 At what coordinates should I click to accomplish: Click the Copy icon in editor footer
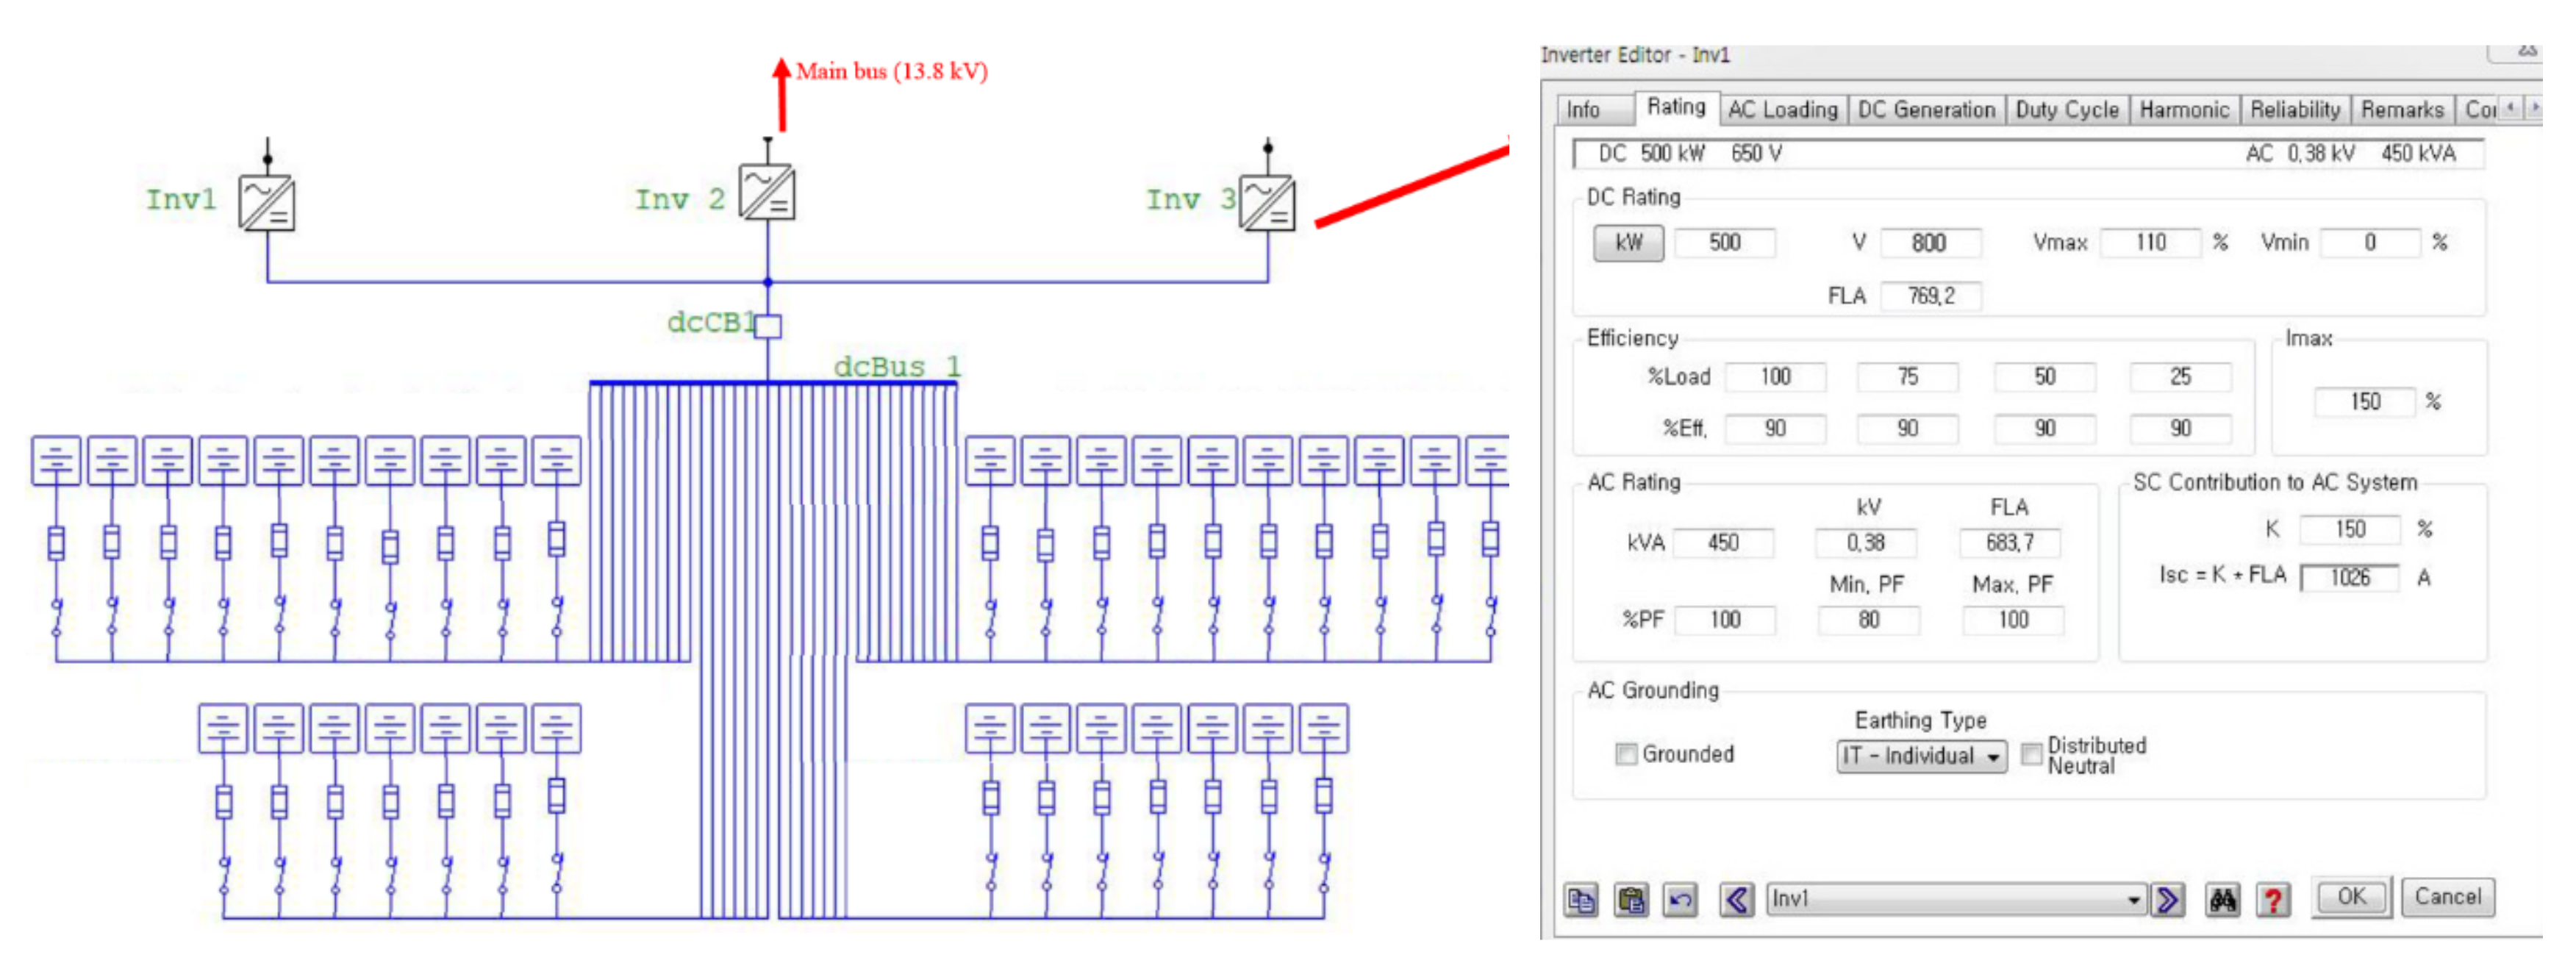coord(1581,900)
